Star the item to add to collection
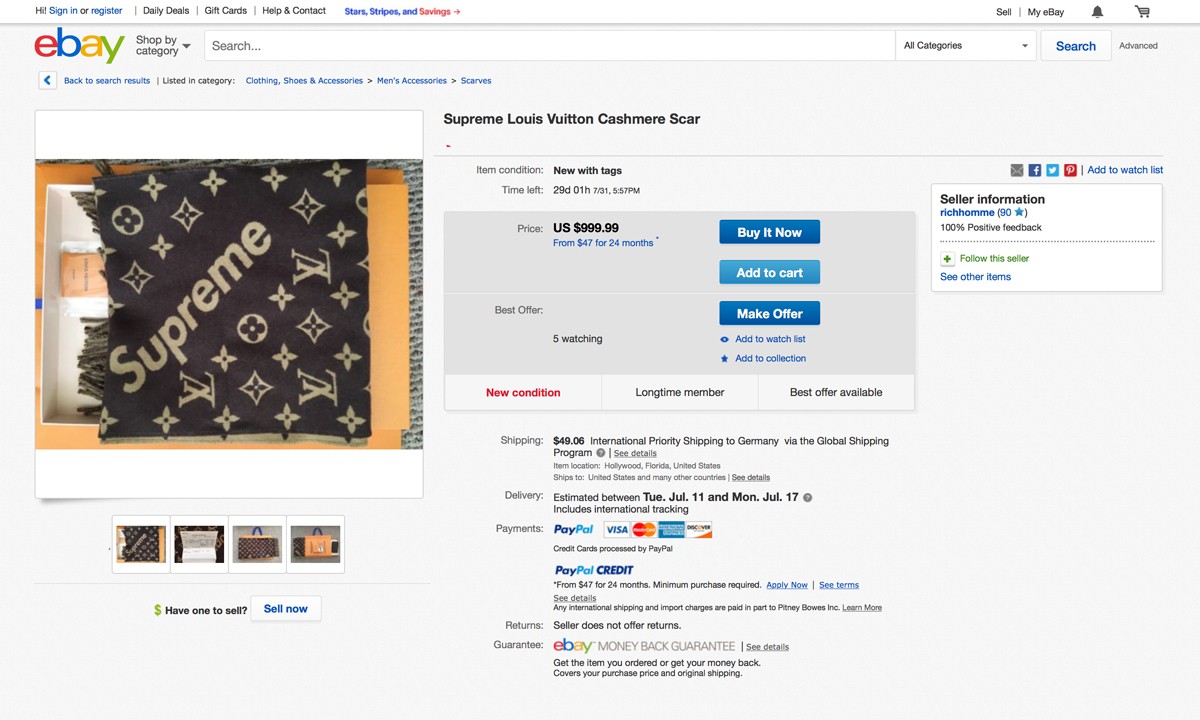 click(725, 359)
